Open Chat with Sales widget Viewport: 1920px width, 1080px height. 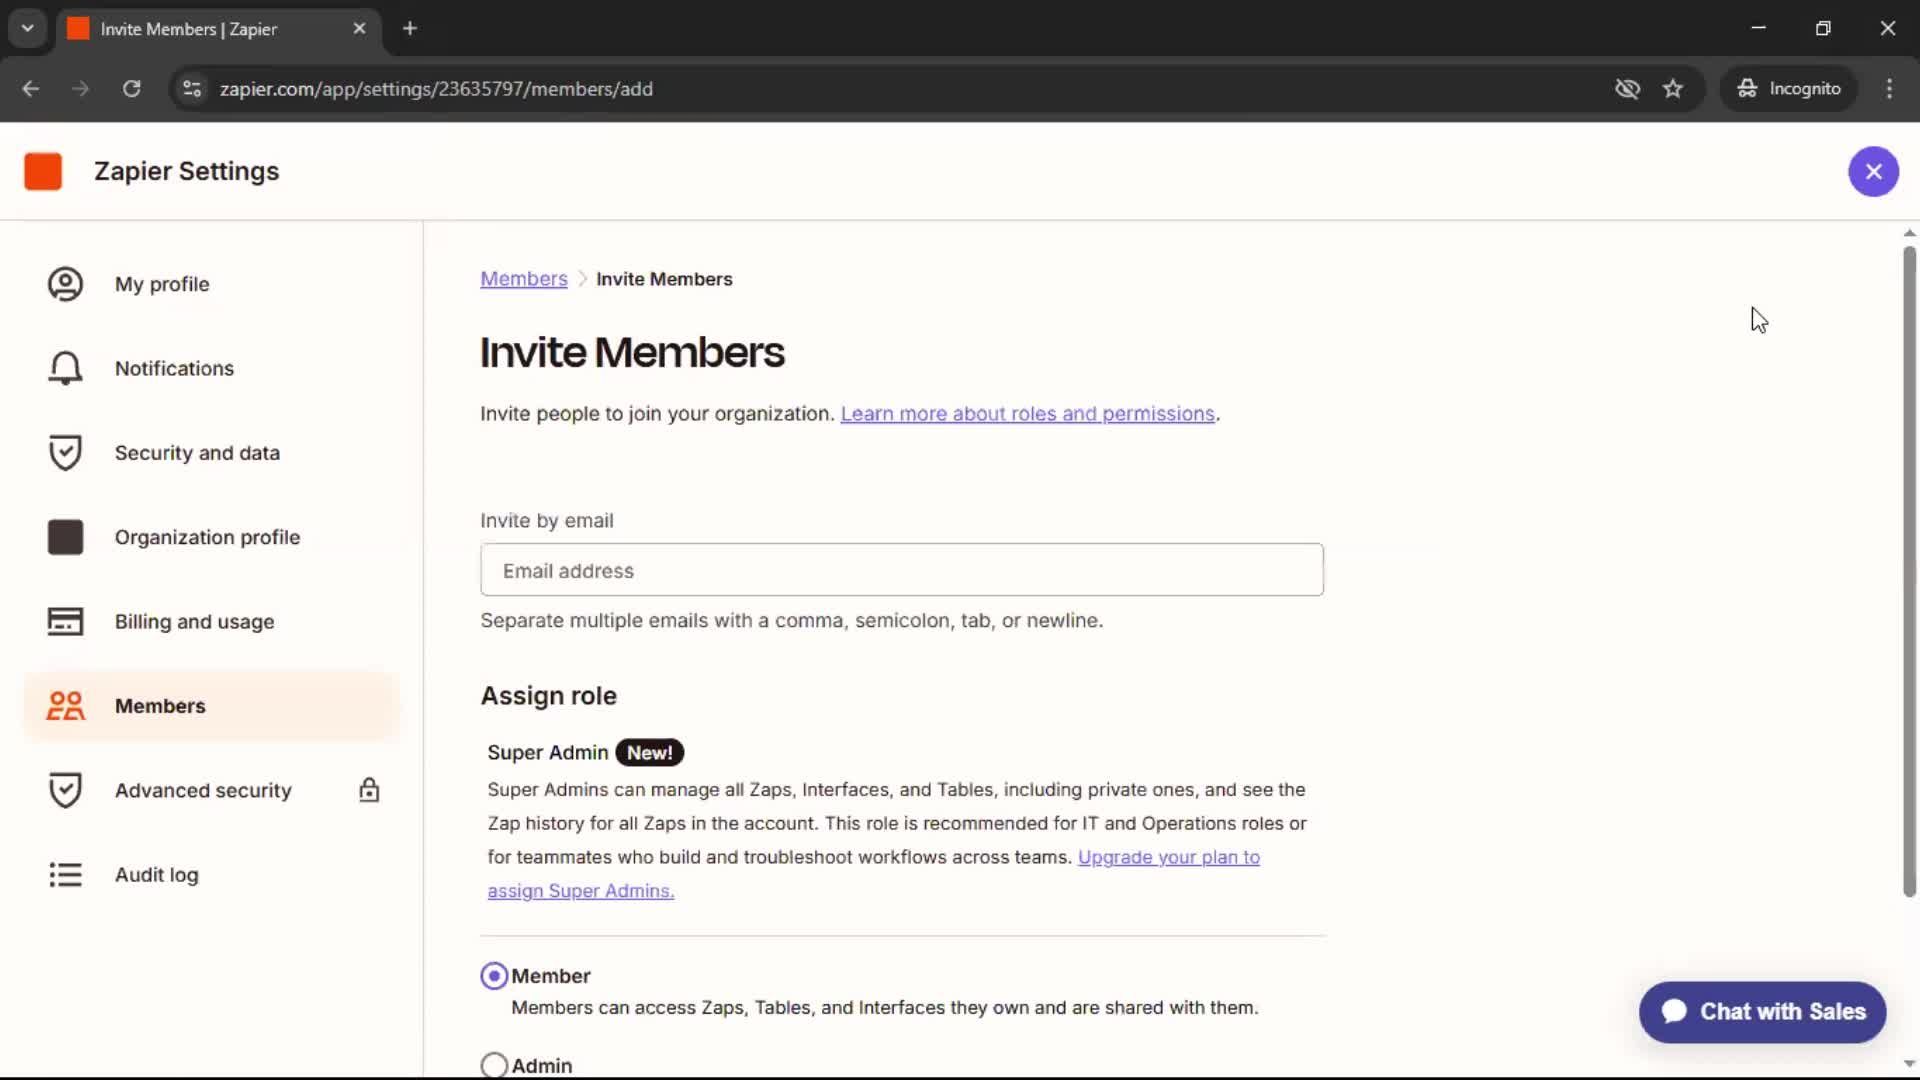click(1762, 1012)
